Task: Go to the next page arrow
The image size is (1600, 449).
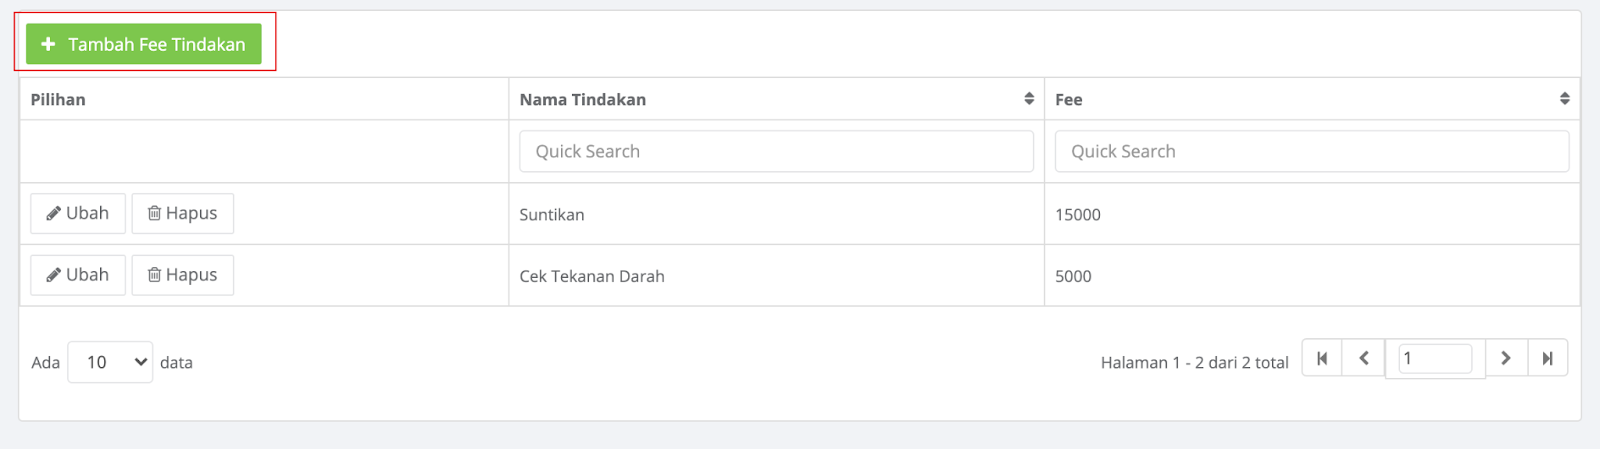Action: [1506, 358]
